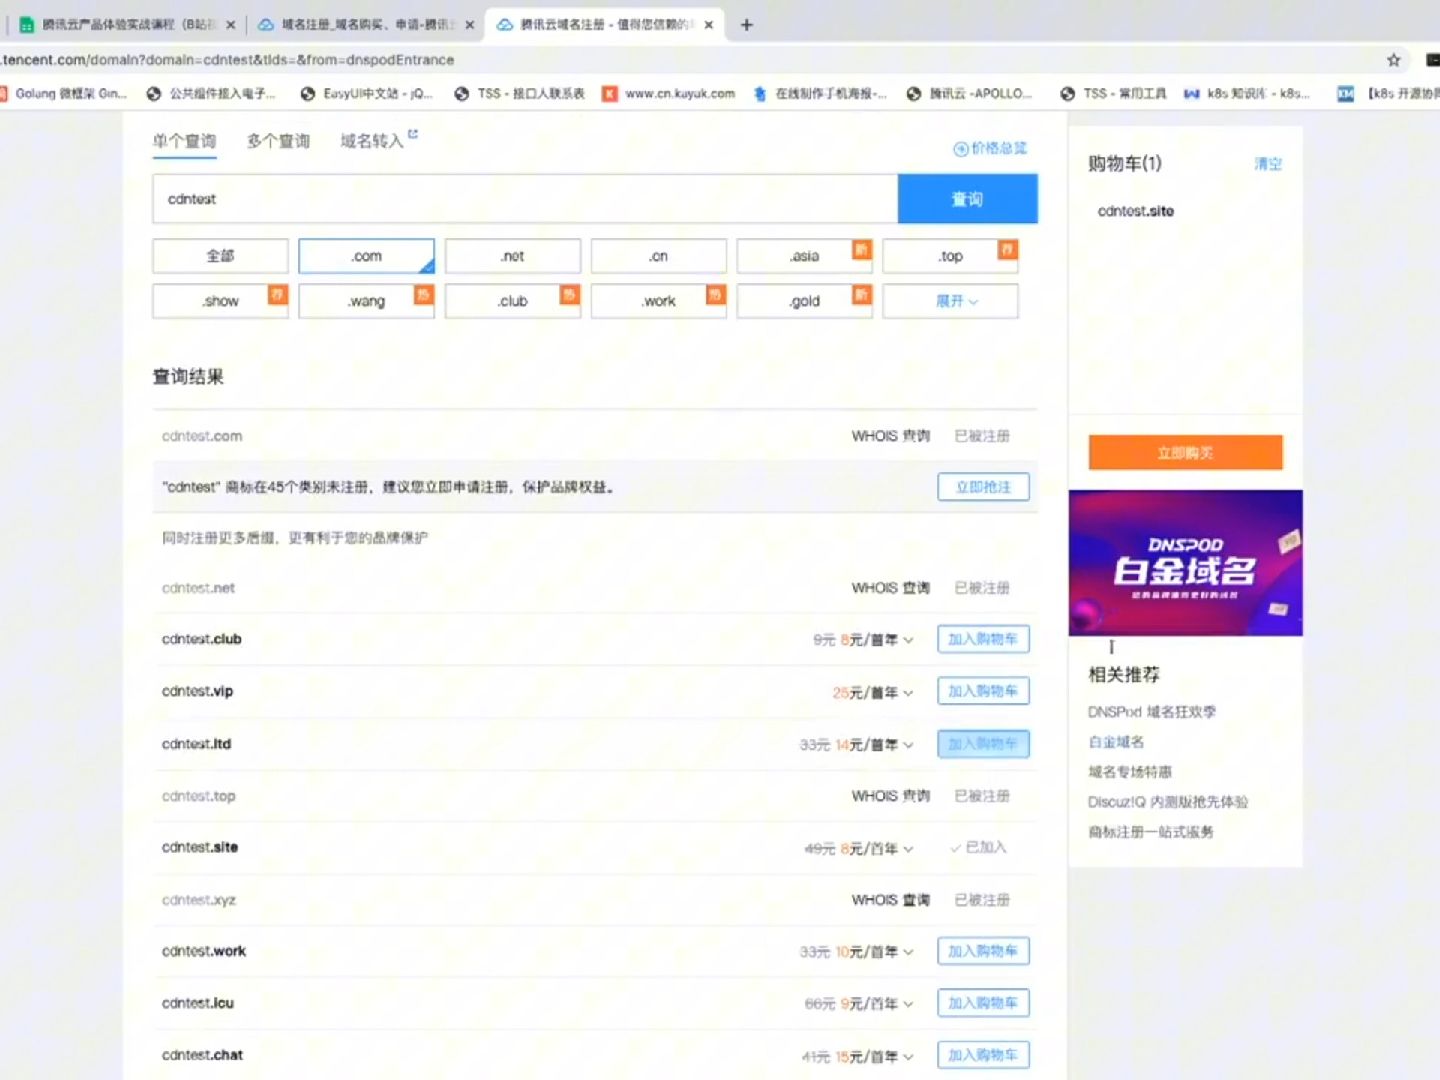Viewport: 1440px width, 1080px height.
Task: Toggle the .cn suffix filter
Action: click(x=658, y=256)
